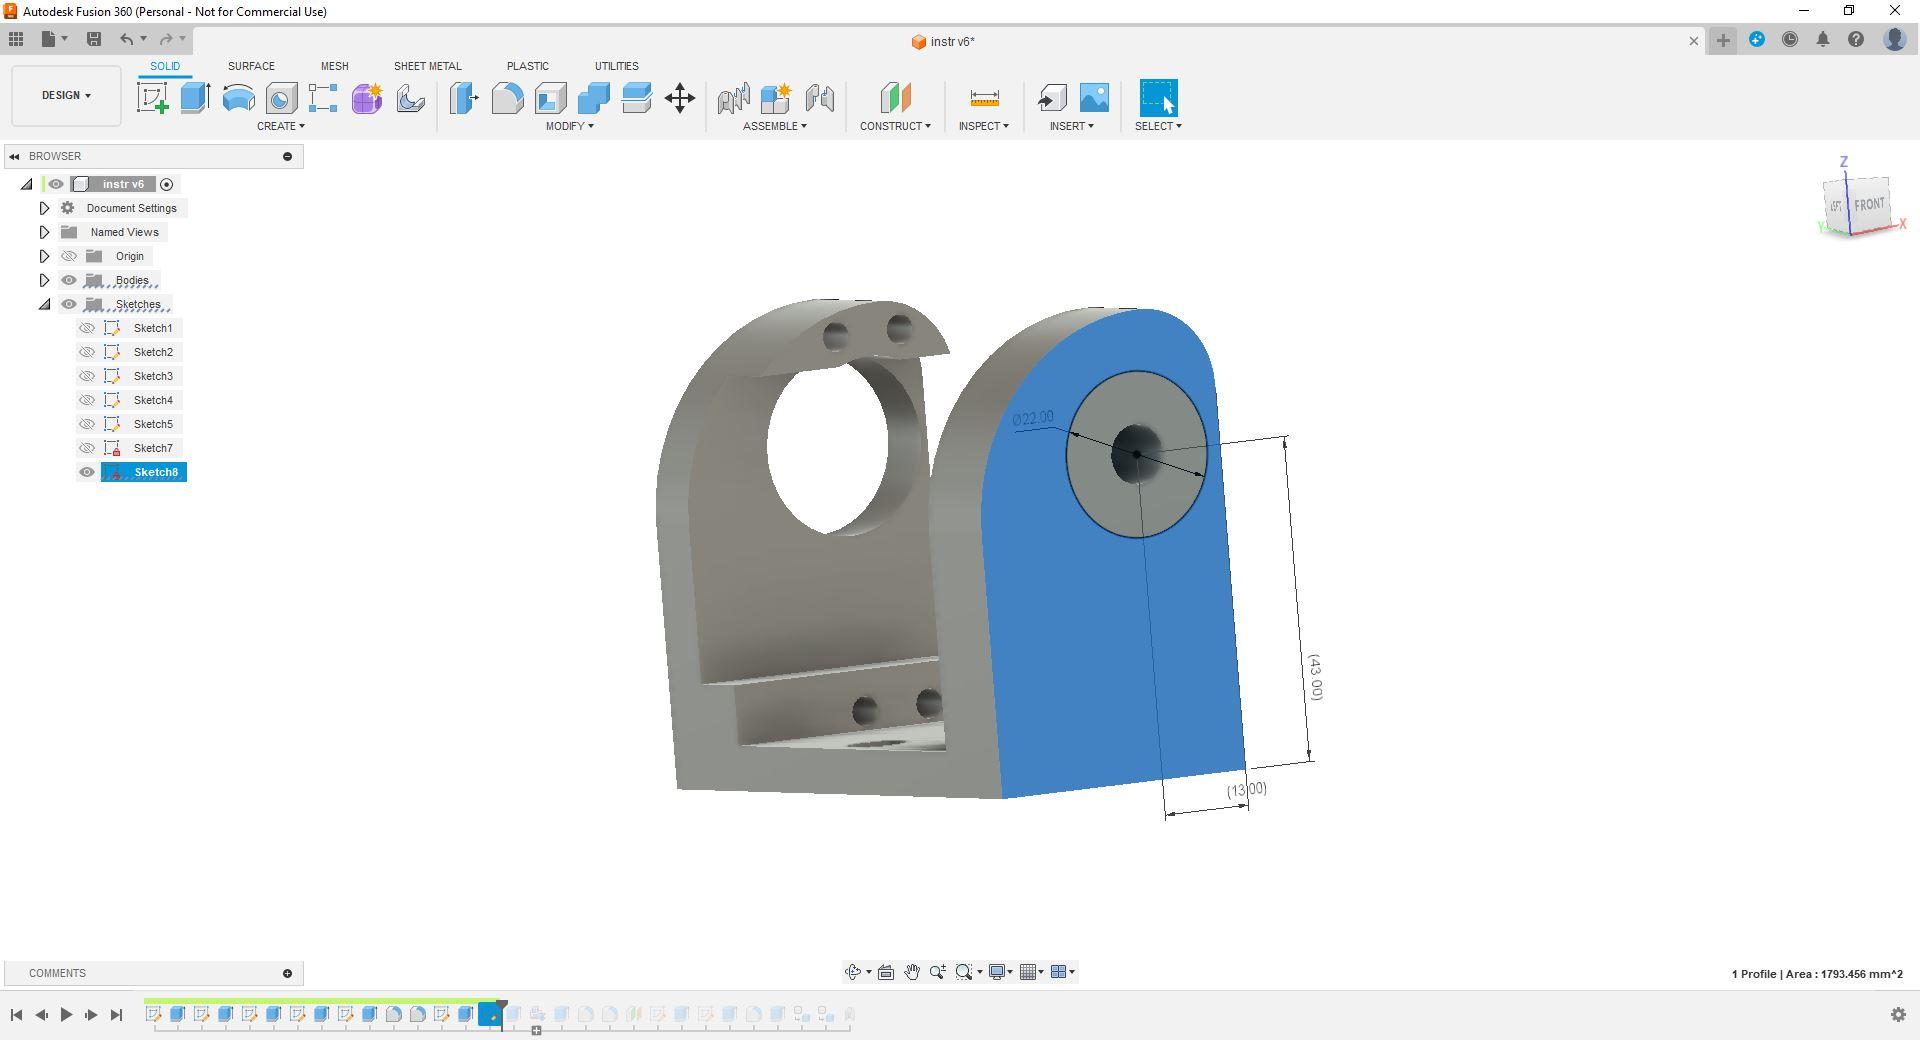Activate the Select window tool
Image resolution: width=1920 pixels, height=1040 pixels.
click(1158, 98)
